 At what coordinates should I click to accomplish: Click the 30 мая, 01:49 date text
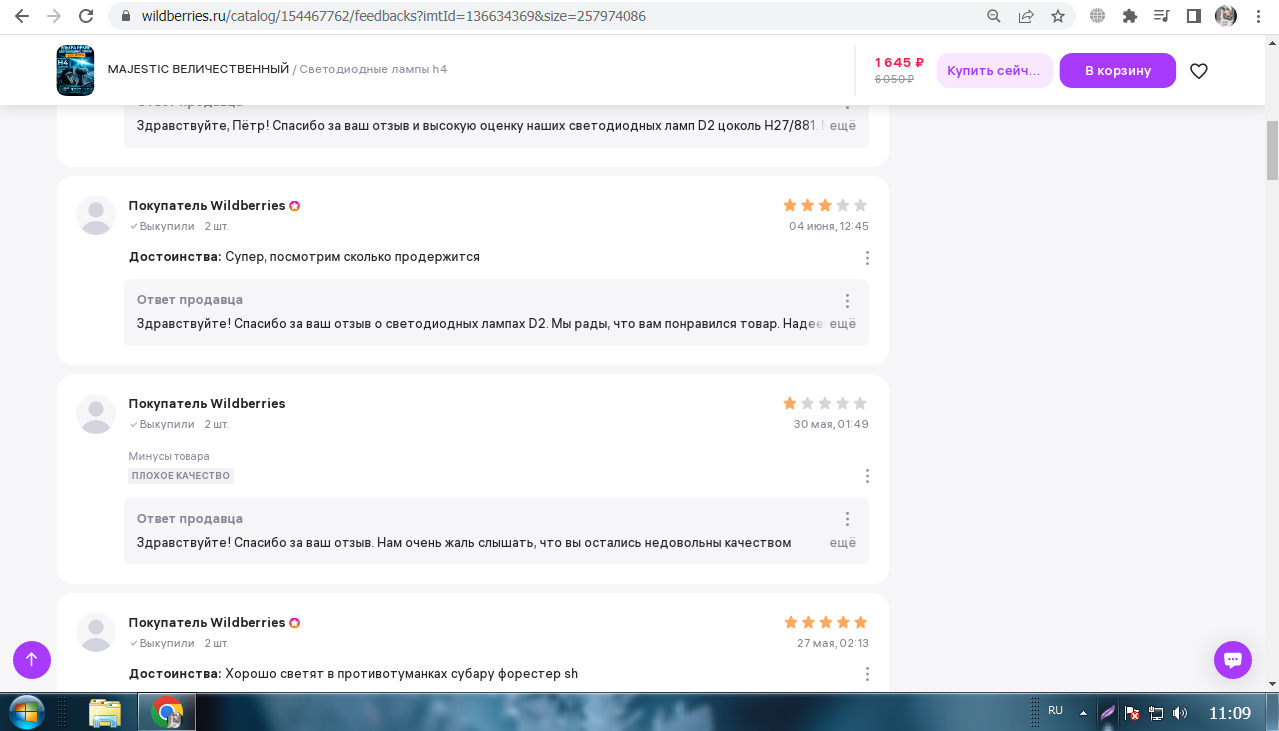tap(831, 424)
